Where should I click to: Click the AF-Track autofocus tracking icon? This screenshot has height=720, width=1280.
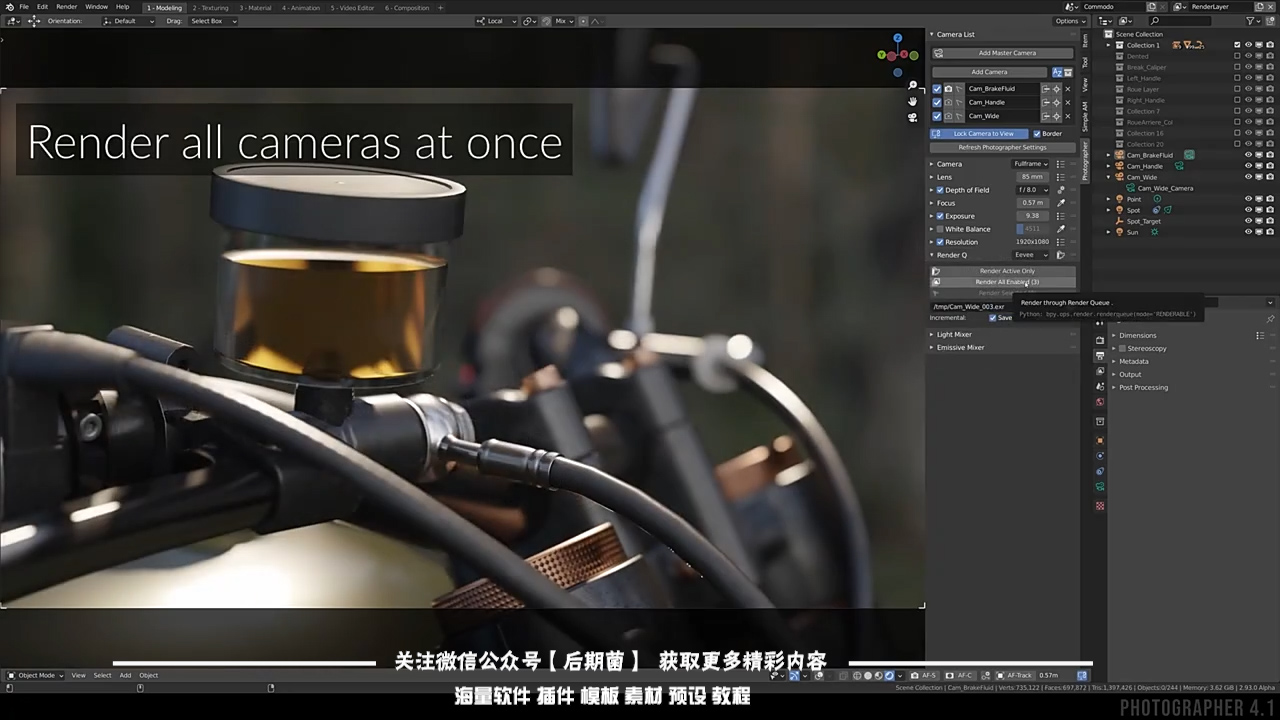(1014, 675)
